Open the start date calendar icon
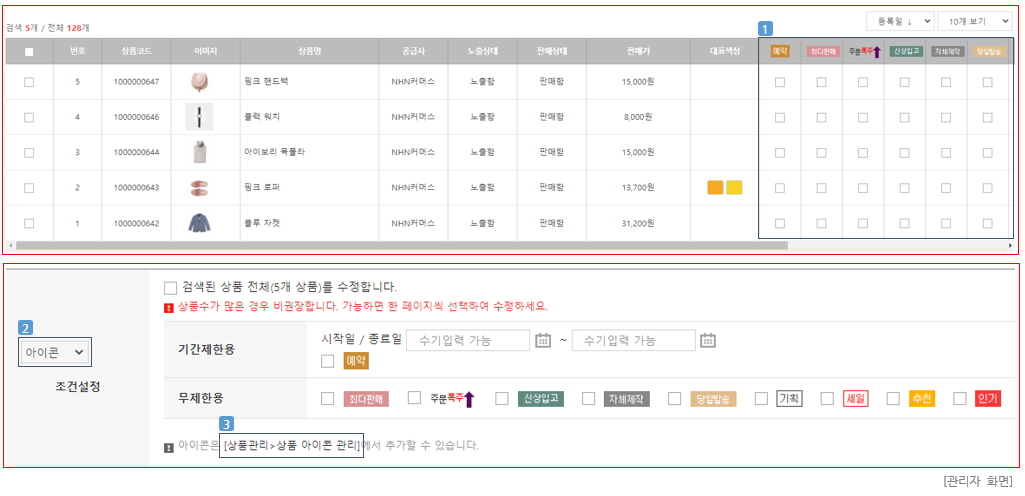 point(543,340)
